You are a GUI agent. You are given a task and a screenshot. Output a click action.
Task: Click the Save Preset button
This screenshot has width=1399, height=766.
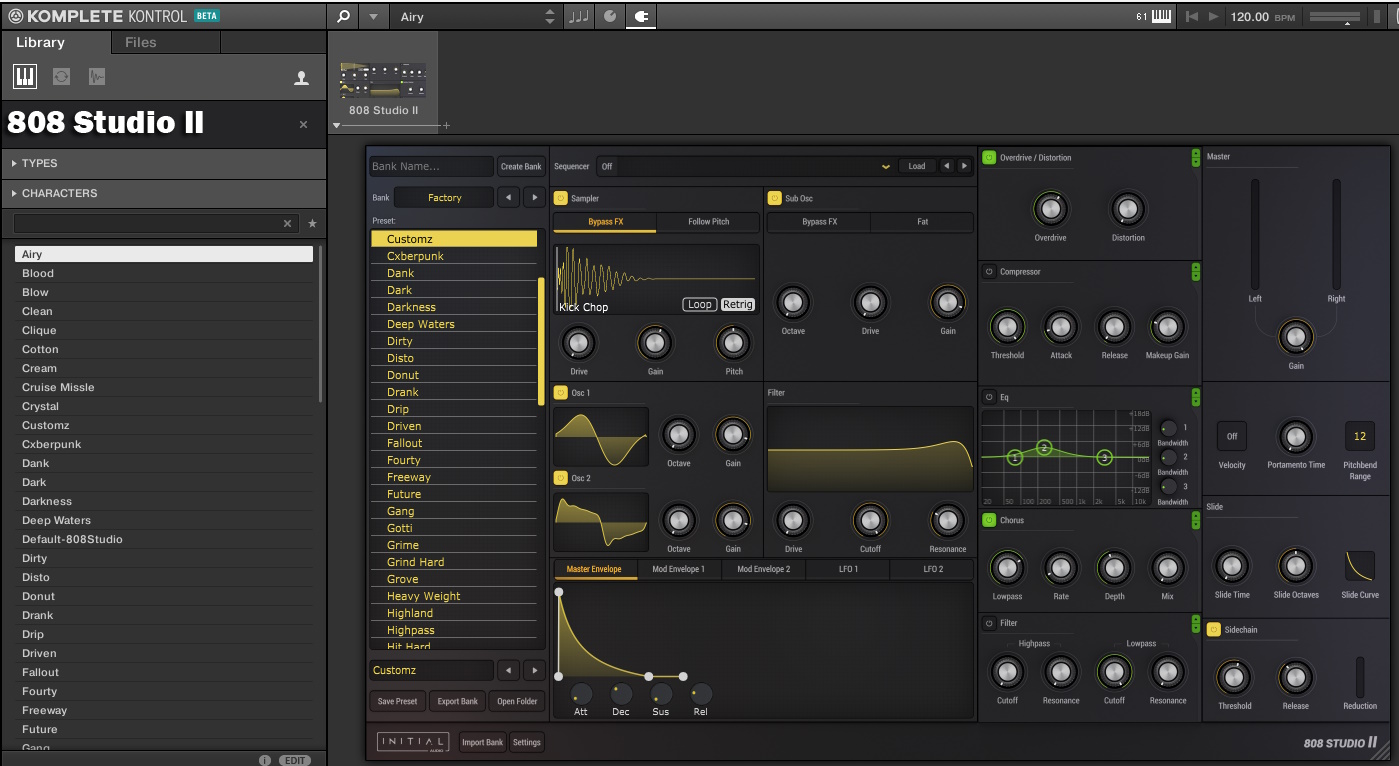(397, 701)
